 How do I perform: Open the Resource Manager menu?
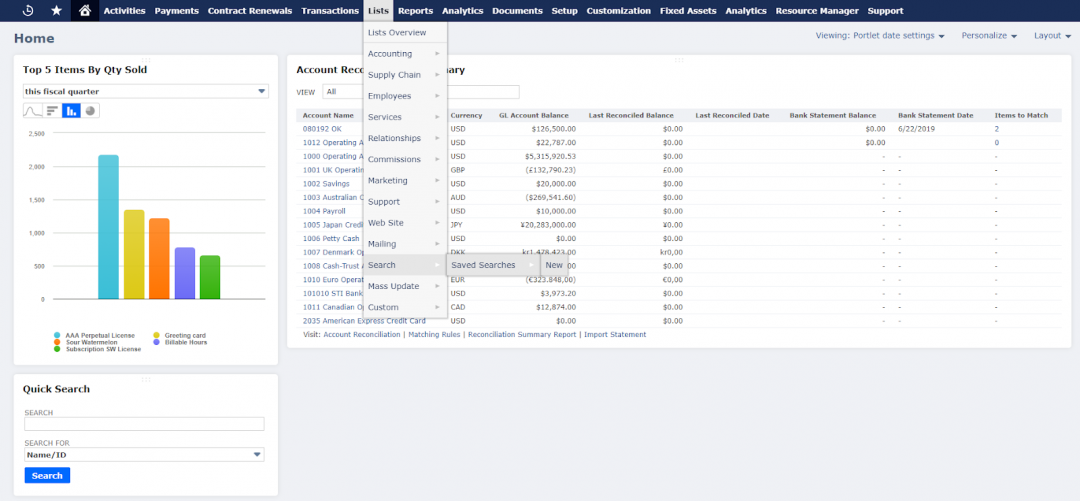pyautogui.click(x=817, y=10)
